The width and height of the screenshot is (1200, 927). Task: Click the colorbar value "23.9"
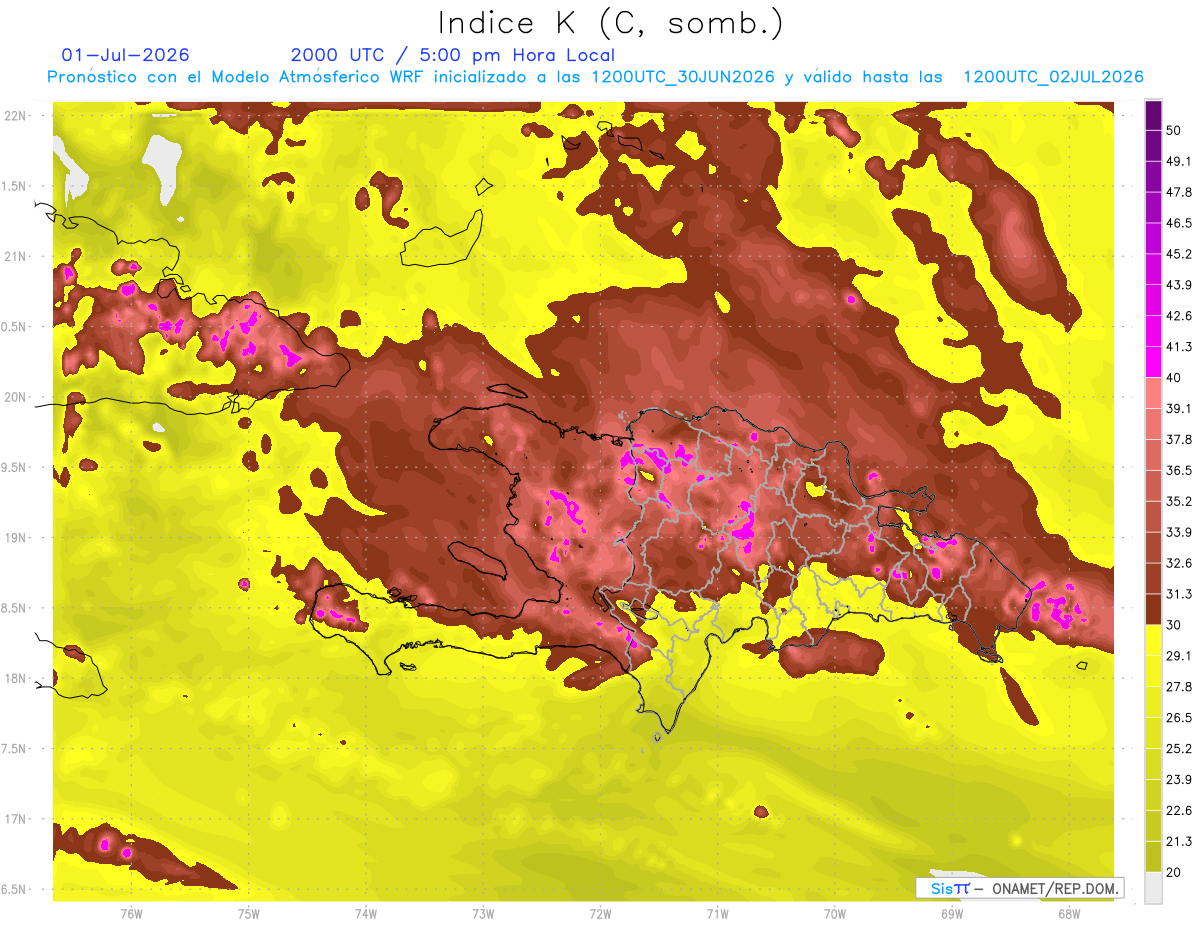pos(1179,779)
